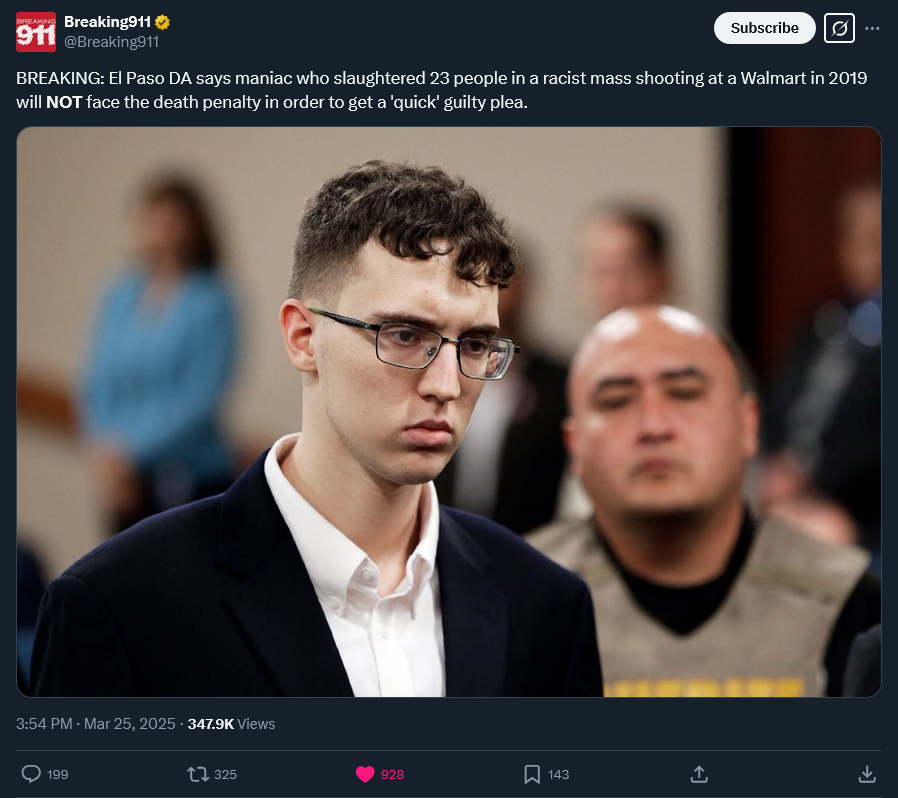Click the Breaking911 display name
This screenshot has width=898, height=798.
[x=107, y=22]
